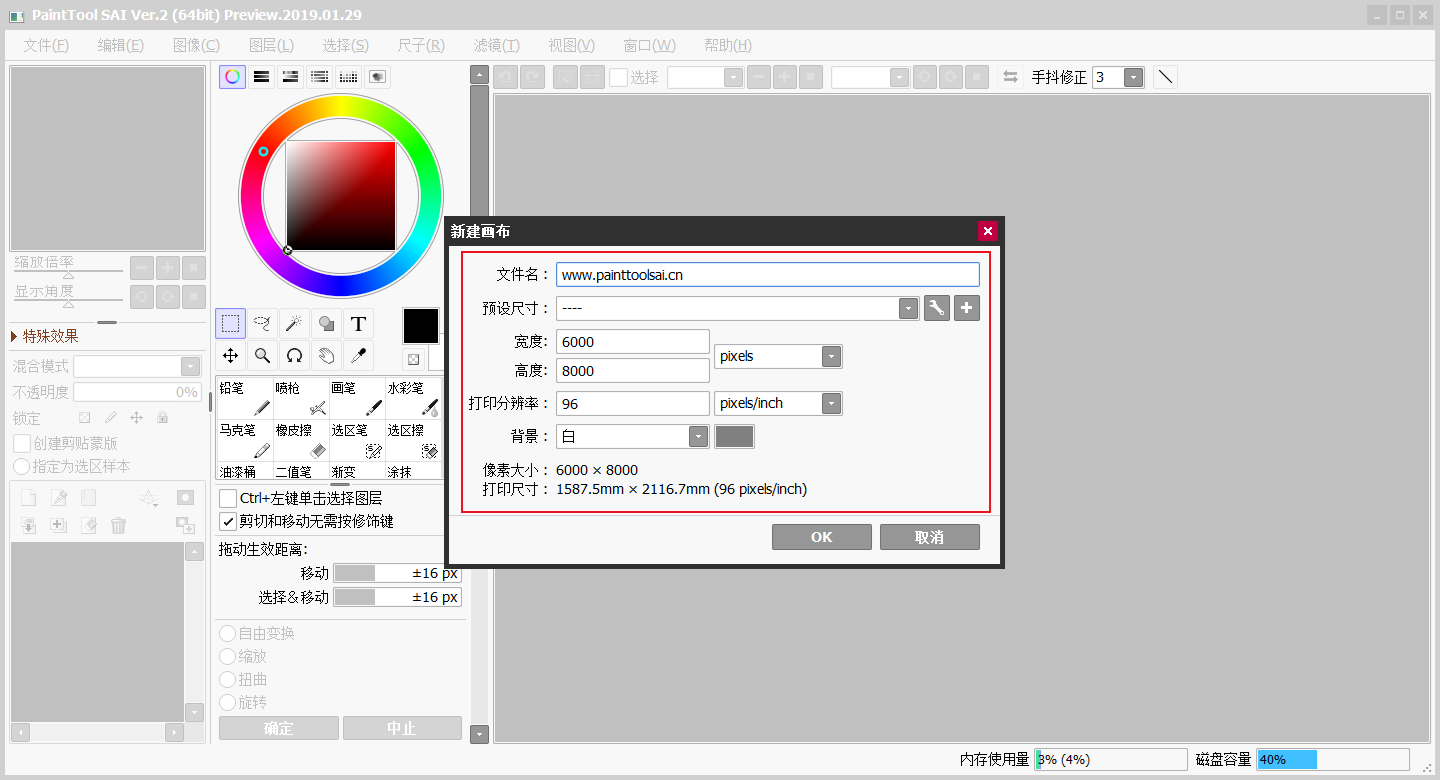The image size is (1440, 780).
Task: Close the 新建画布 dialog
Action: point(988,231)
